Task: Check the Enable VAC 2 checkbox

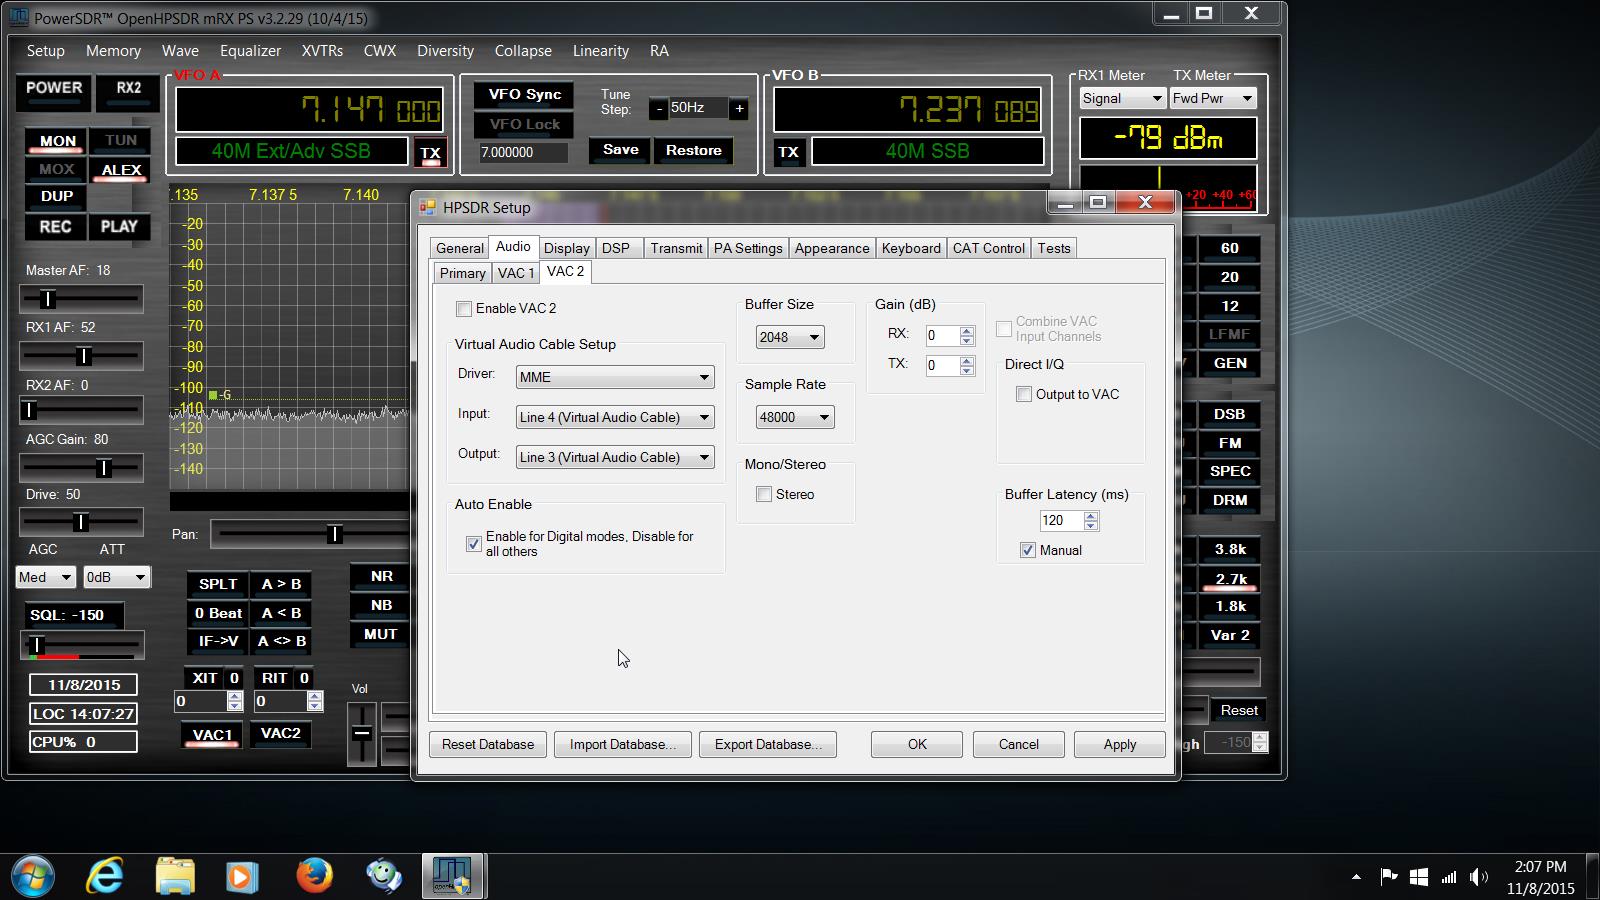Action: pyautogui.click(x=464, y=309)
